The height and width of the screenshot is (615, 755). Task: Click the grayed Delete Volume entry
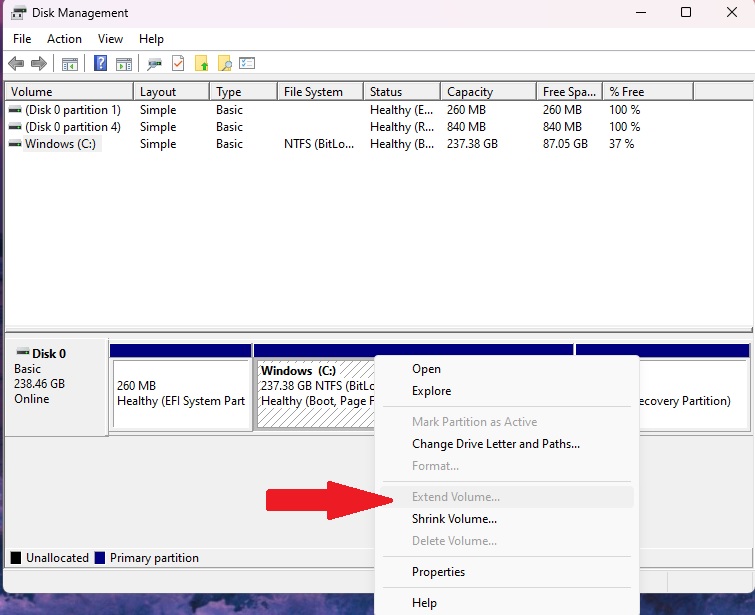pyautogui.click(x=507, y=541)
